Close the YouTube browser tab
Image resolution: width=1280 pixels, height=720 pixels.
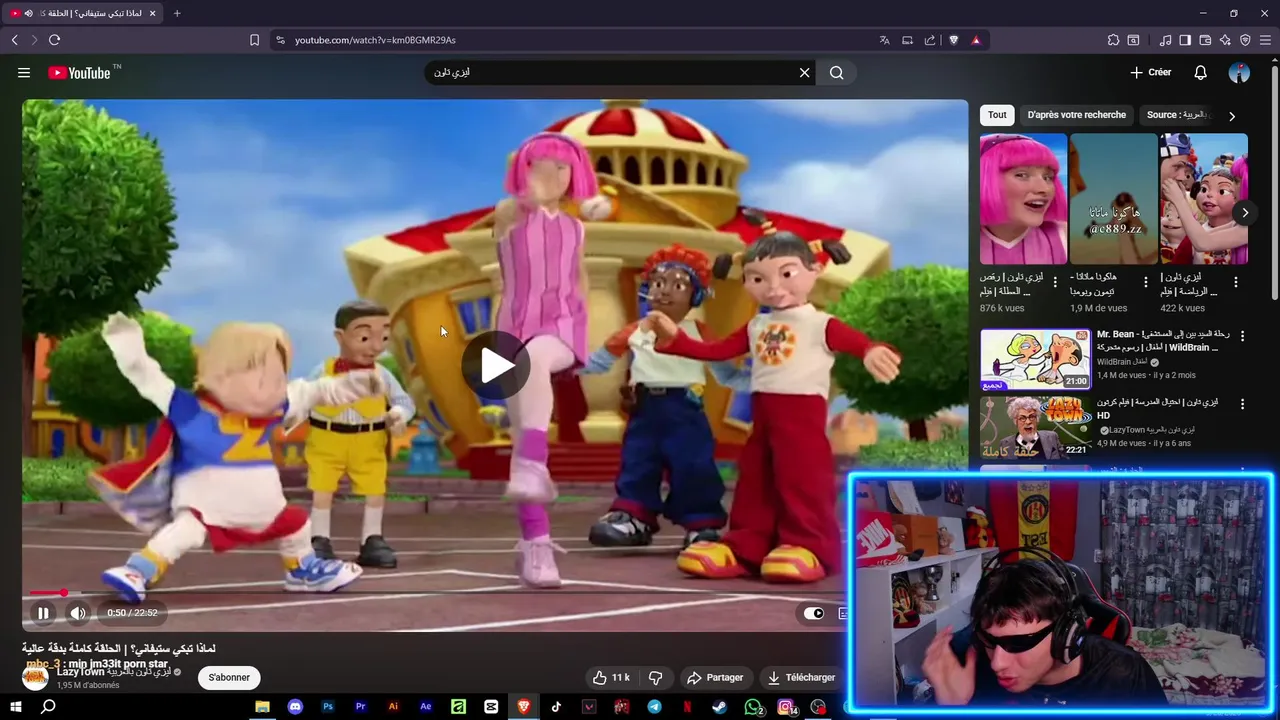153,13
